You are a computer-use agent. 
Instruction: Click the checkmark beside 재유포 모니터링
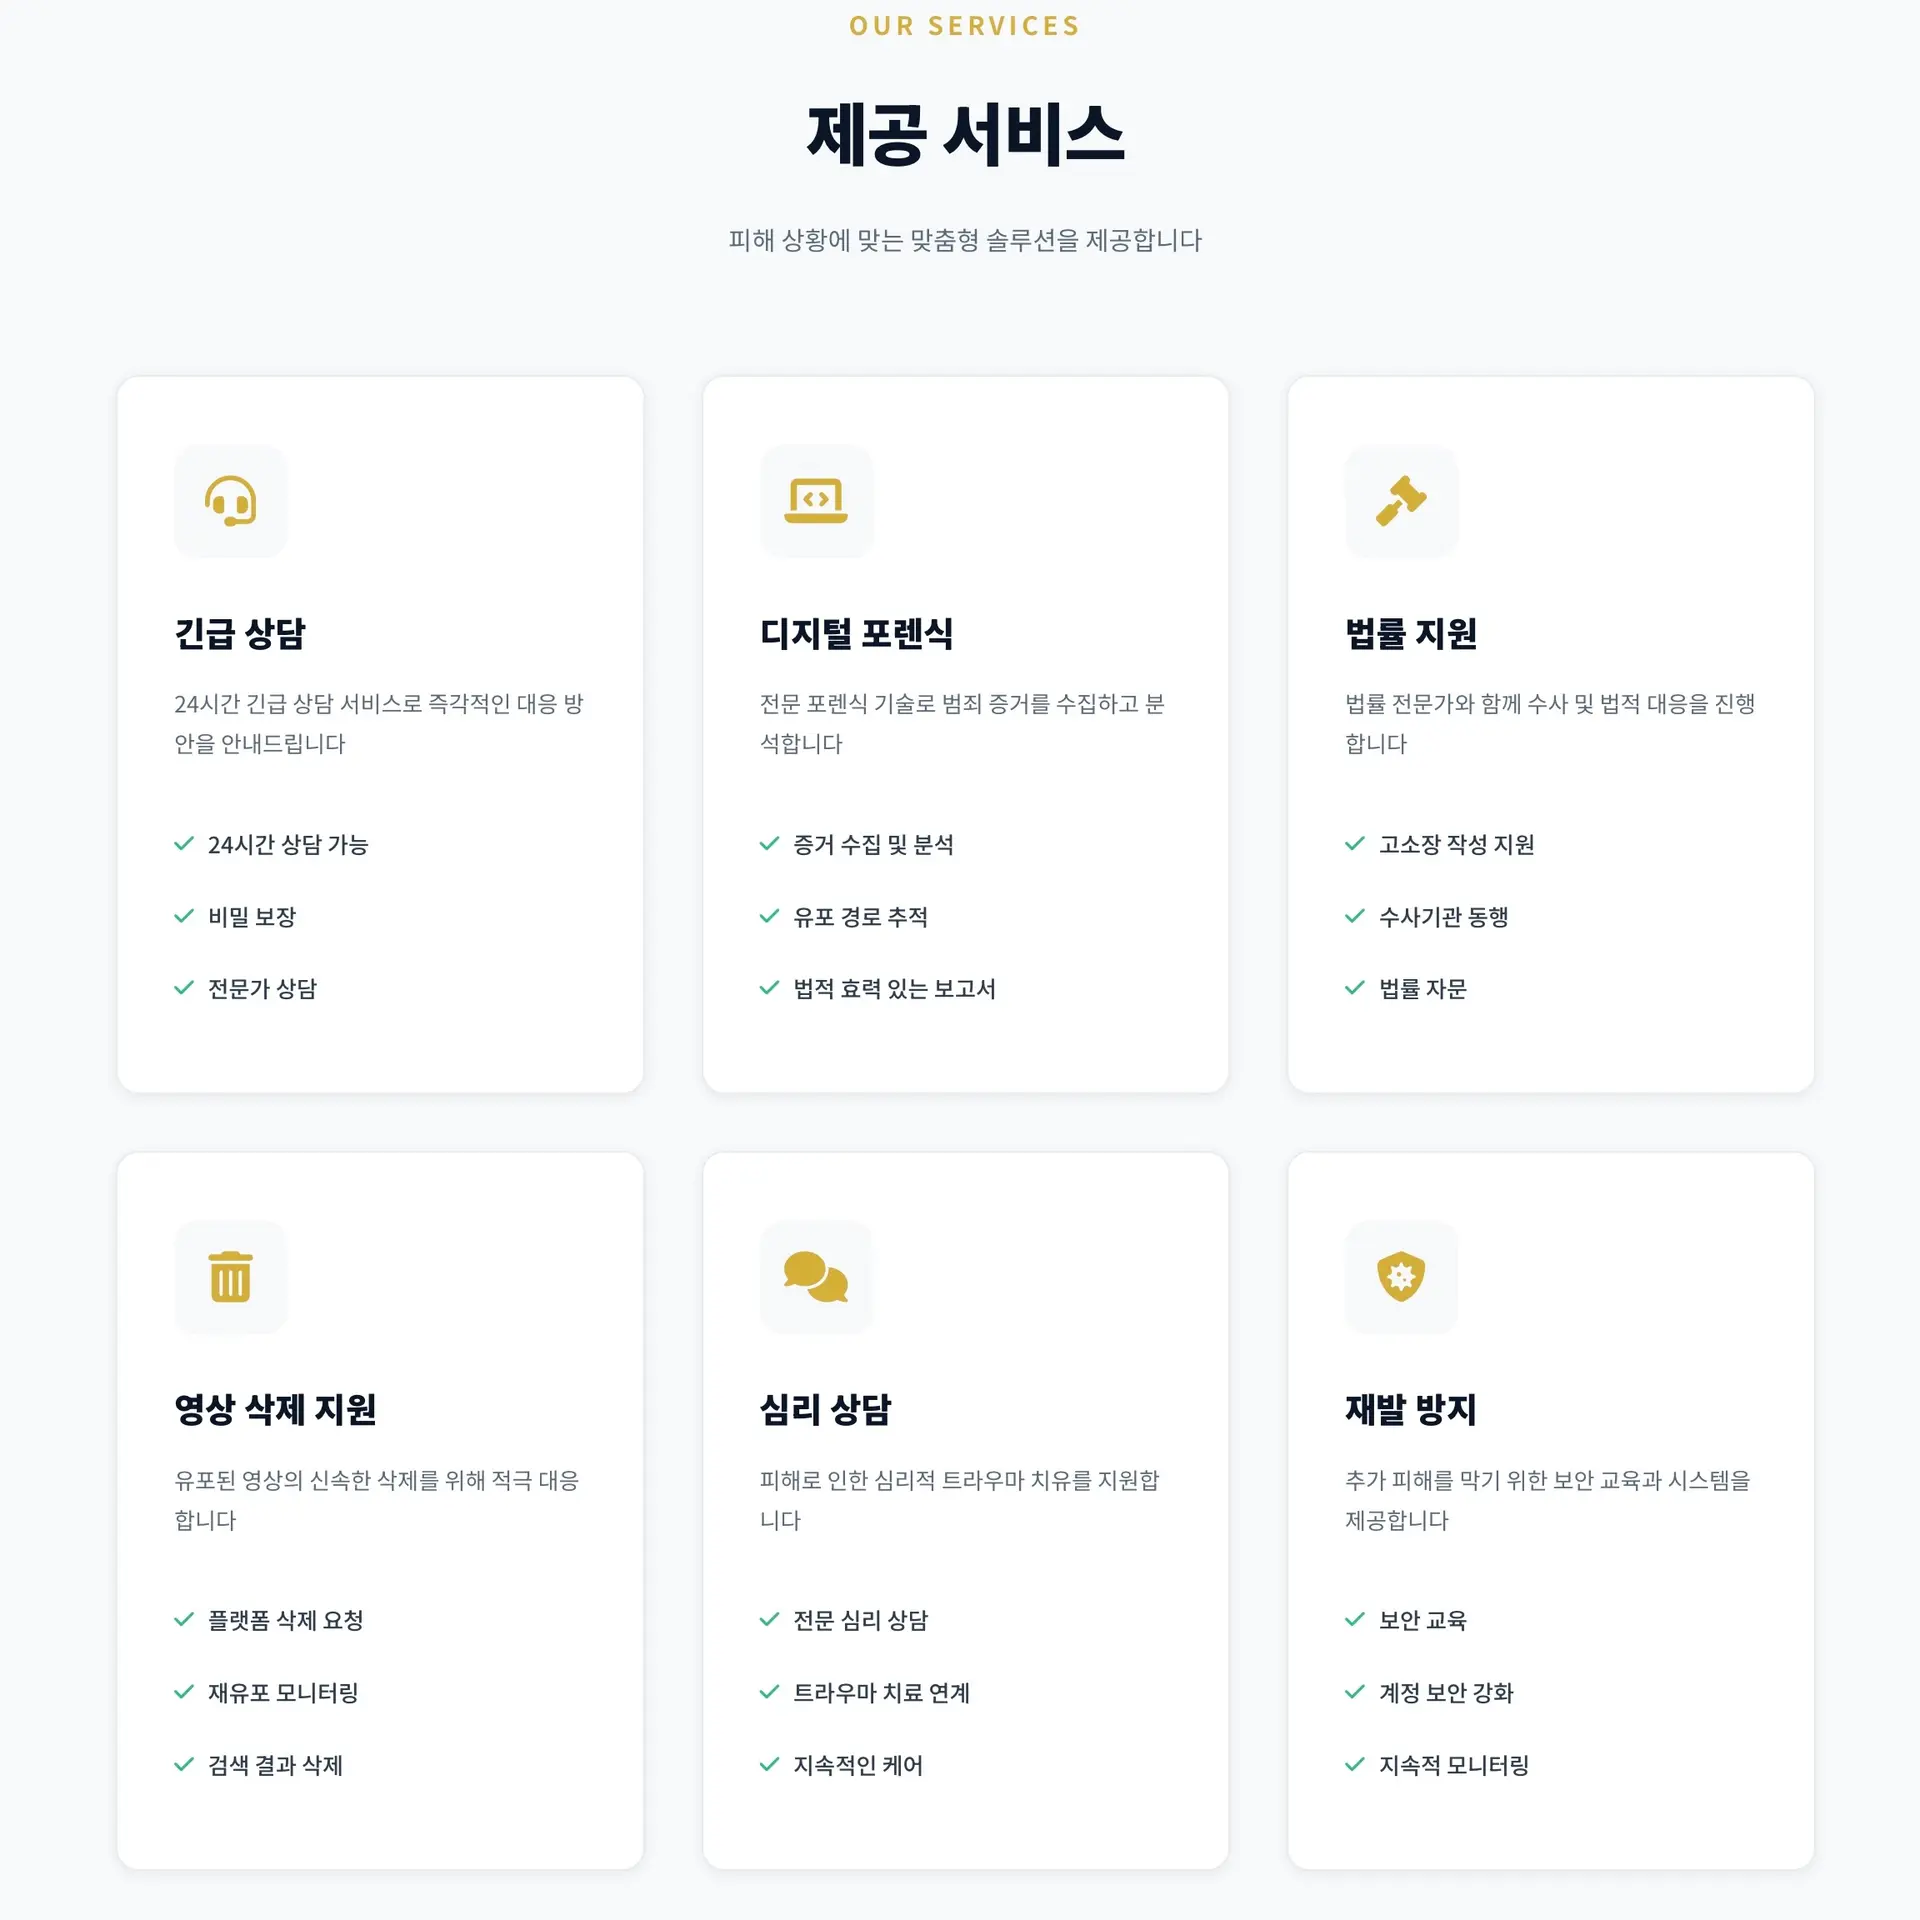pos(184,1692)
